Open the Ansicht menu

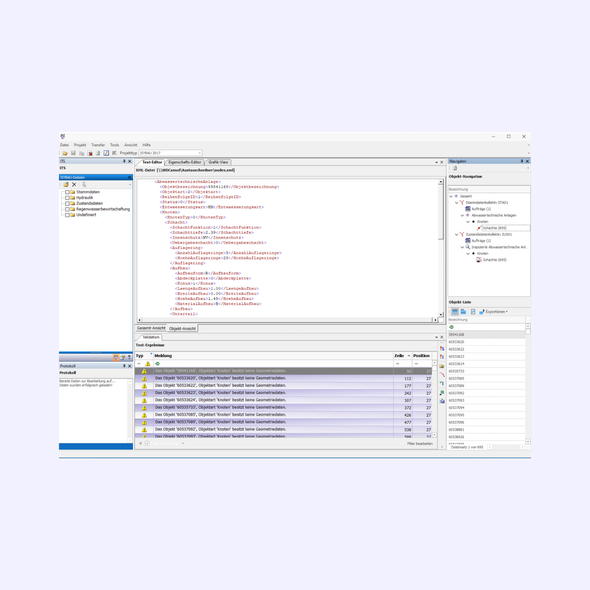pyautogui.click(x=131, y=145)
